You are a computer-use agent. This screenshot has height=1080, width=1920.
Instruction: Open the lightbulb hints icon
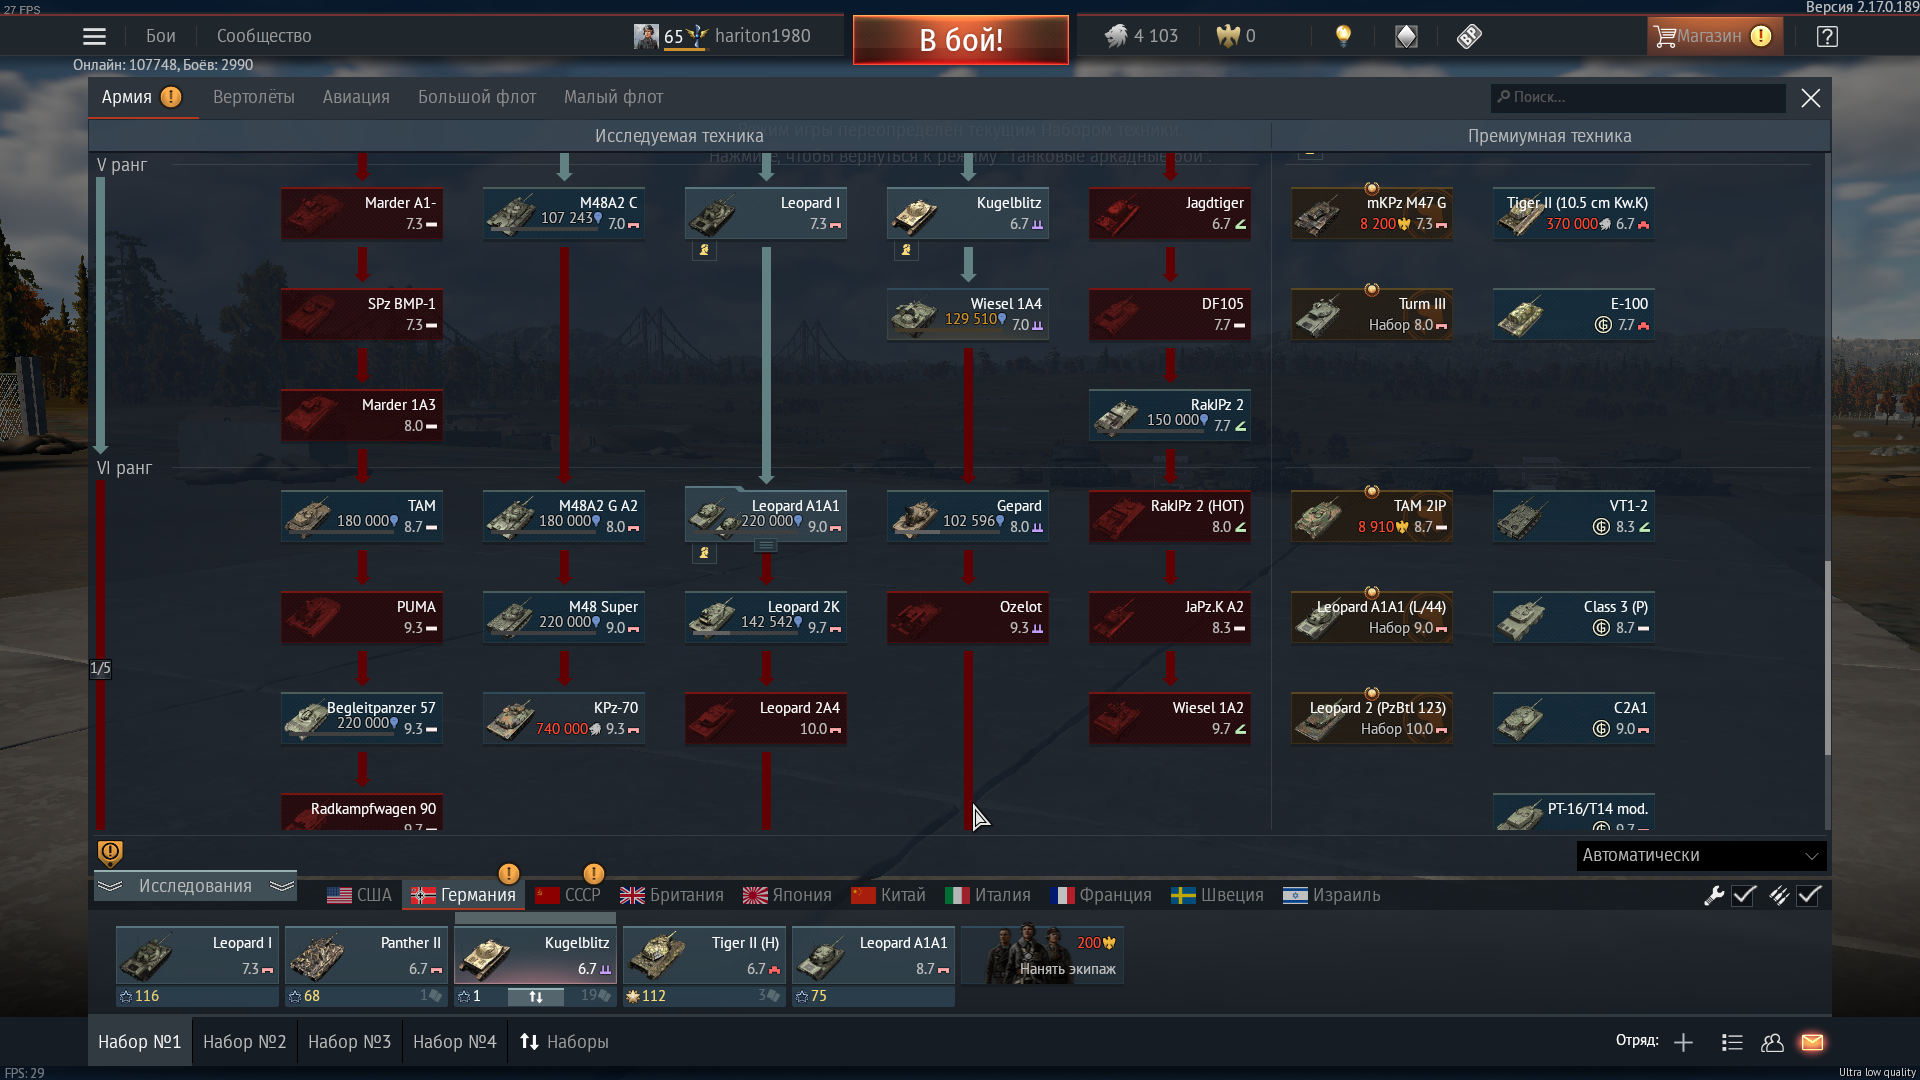click(x=1343, y=37)
